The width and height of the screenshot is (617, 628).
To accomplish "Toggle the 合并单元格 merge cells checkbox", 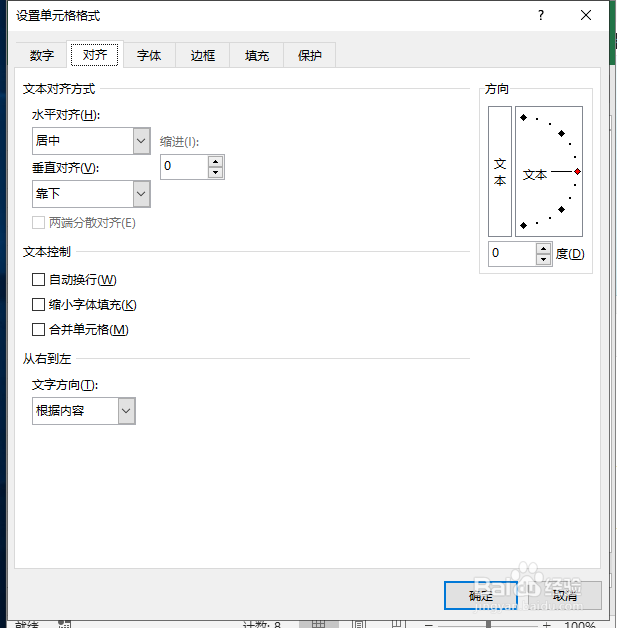I will [39, 330].
